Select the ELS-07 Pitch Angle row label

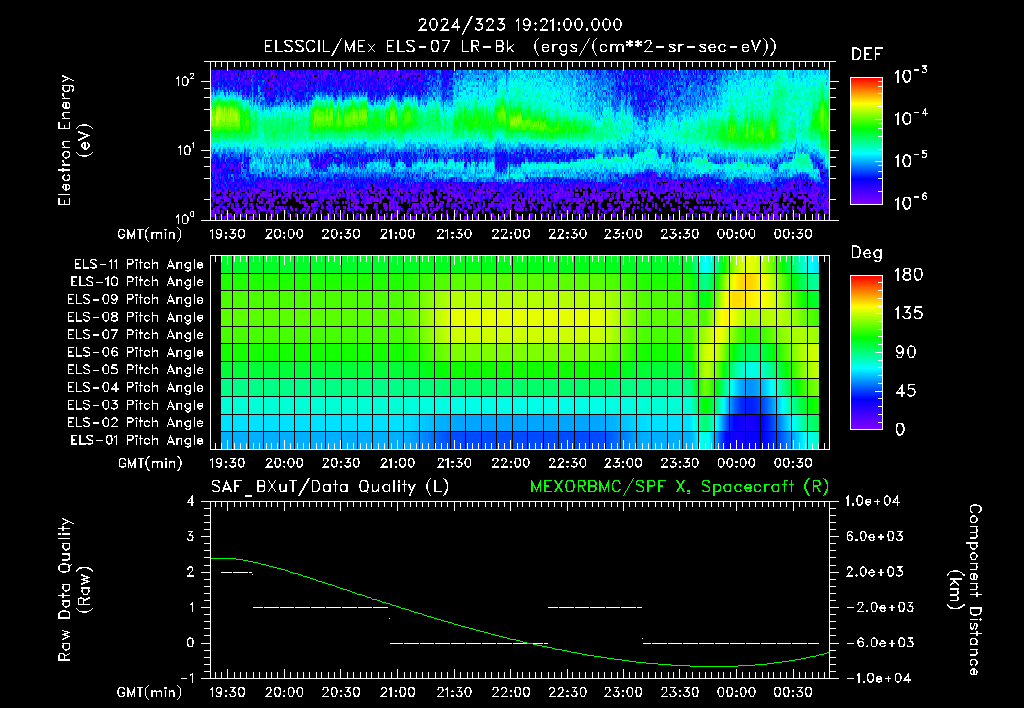click(135, 334)
